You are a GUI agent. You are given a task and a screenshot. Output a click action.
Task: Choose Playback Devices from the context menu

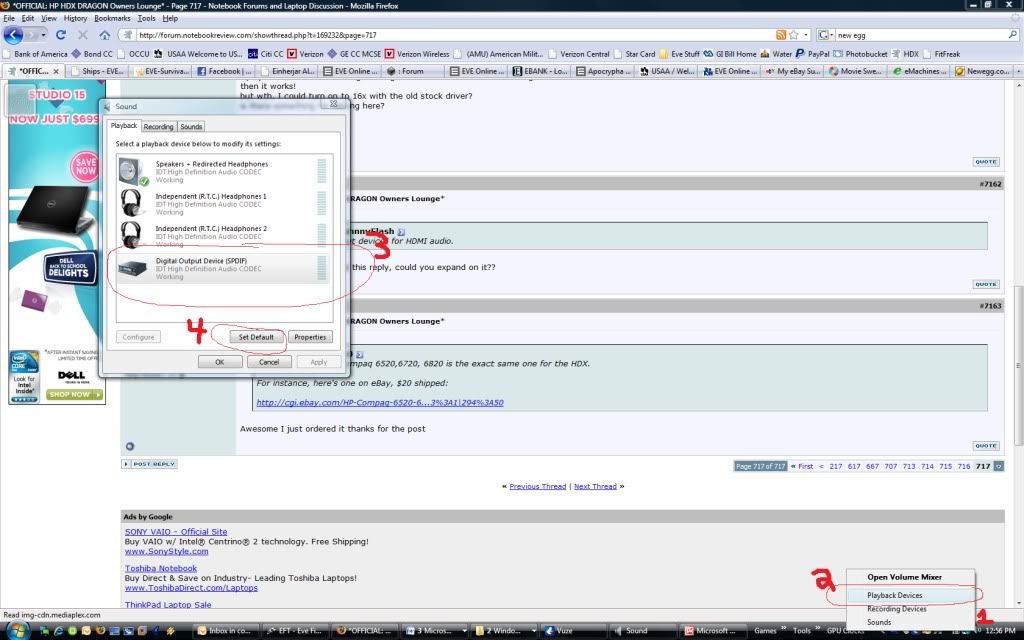894,595
